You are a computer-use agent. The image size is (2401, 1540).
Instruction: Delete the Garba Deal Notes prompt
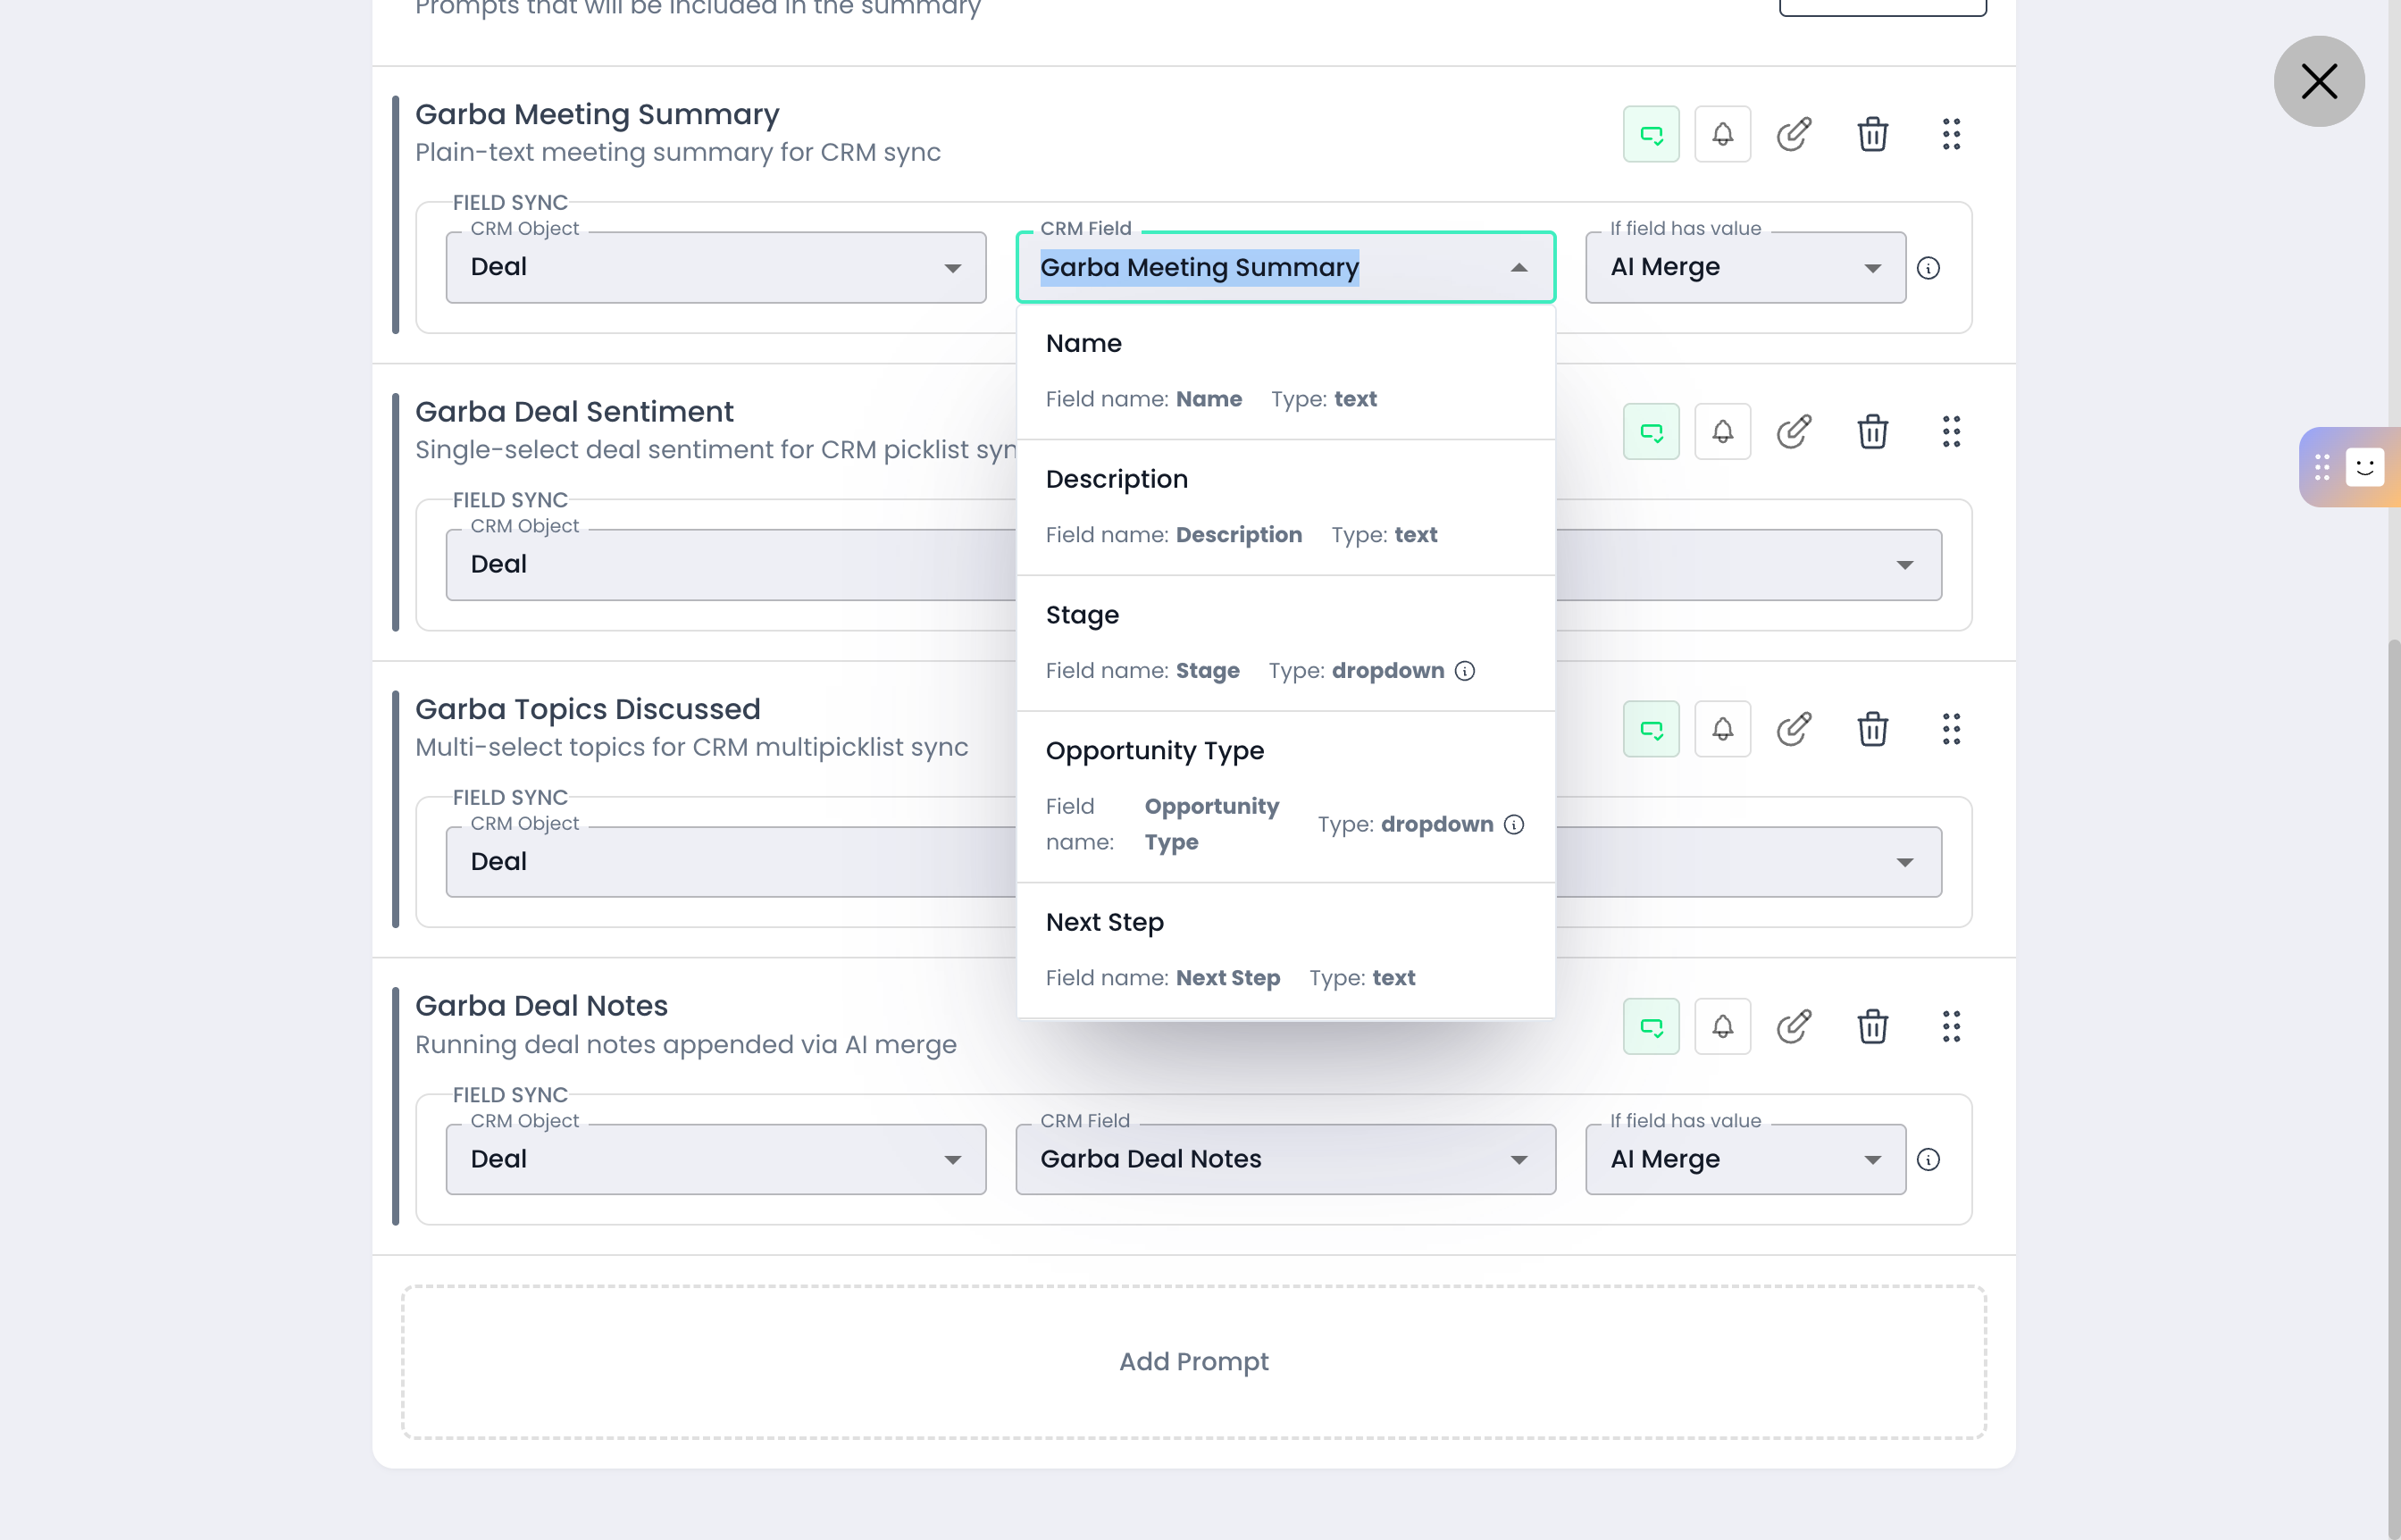point(1872,1026)
